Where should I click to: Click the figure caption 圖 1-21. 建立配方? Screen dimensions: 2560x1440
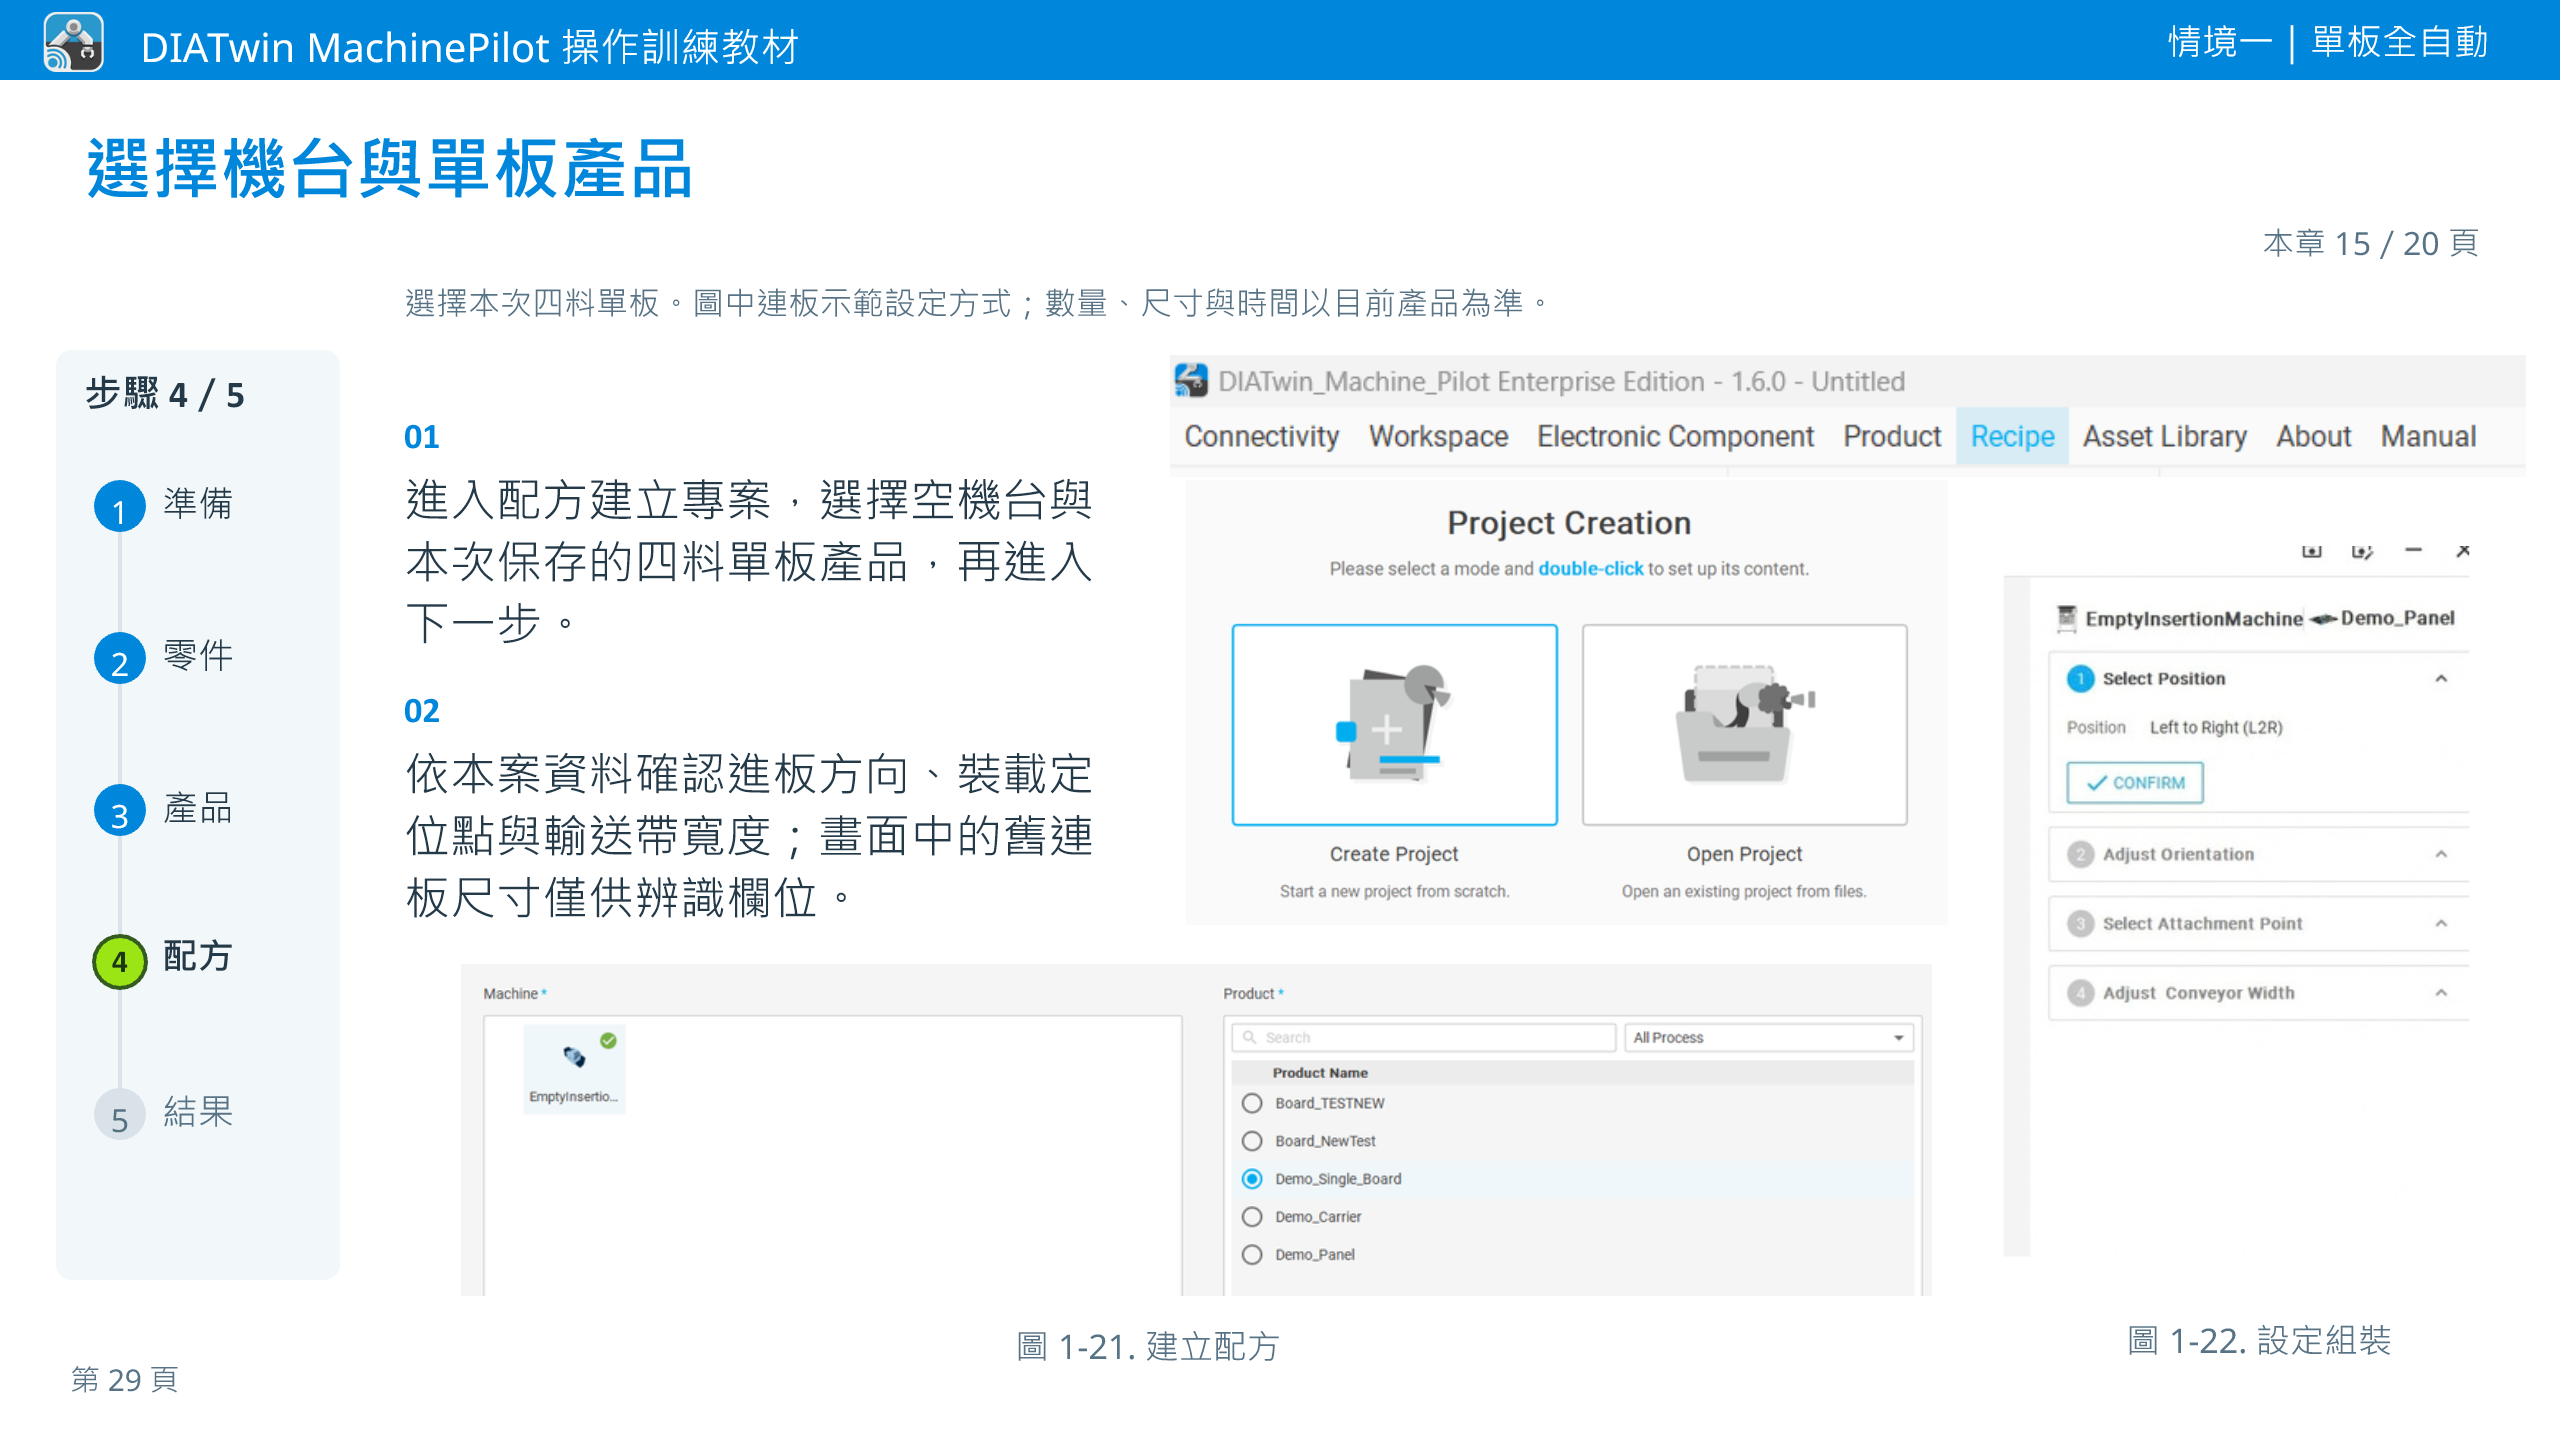coord(1147,1347)
